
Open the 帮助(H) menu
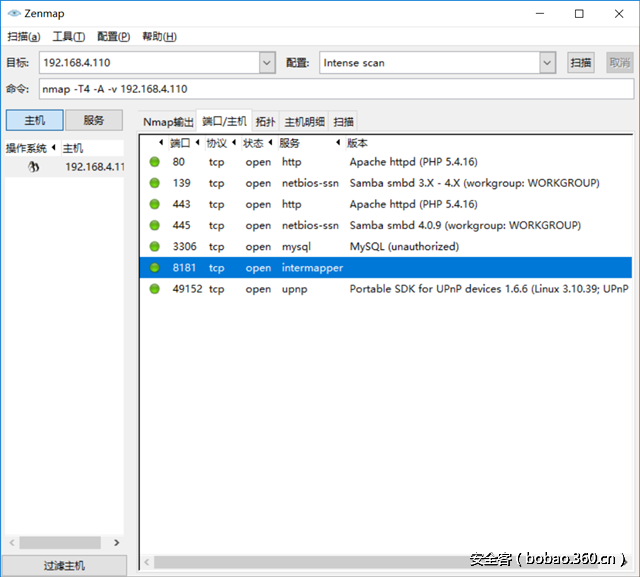click(159, 37)
